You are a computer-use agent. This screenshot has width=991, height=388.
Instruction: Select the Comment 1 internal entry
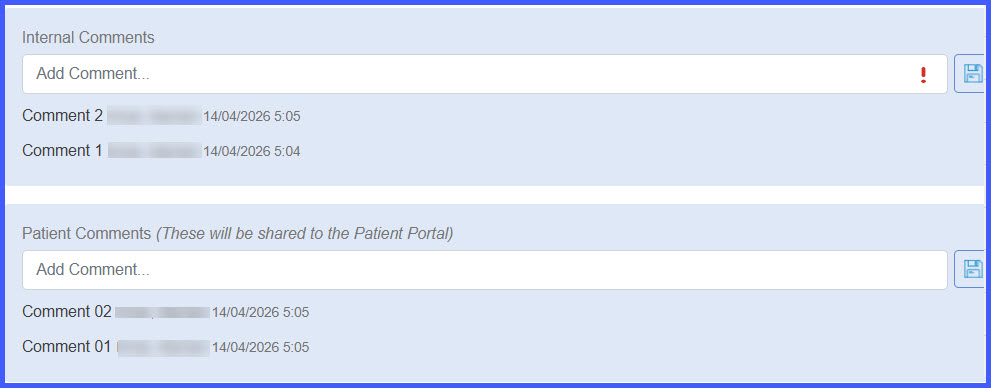click(x=62, y=150)
